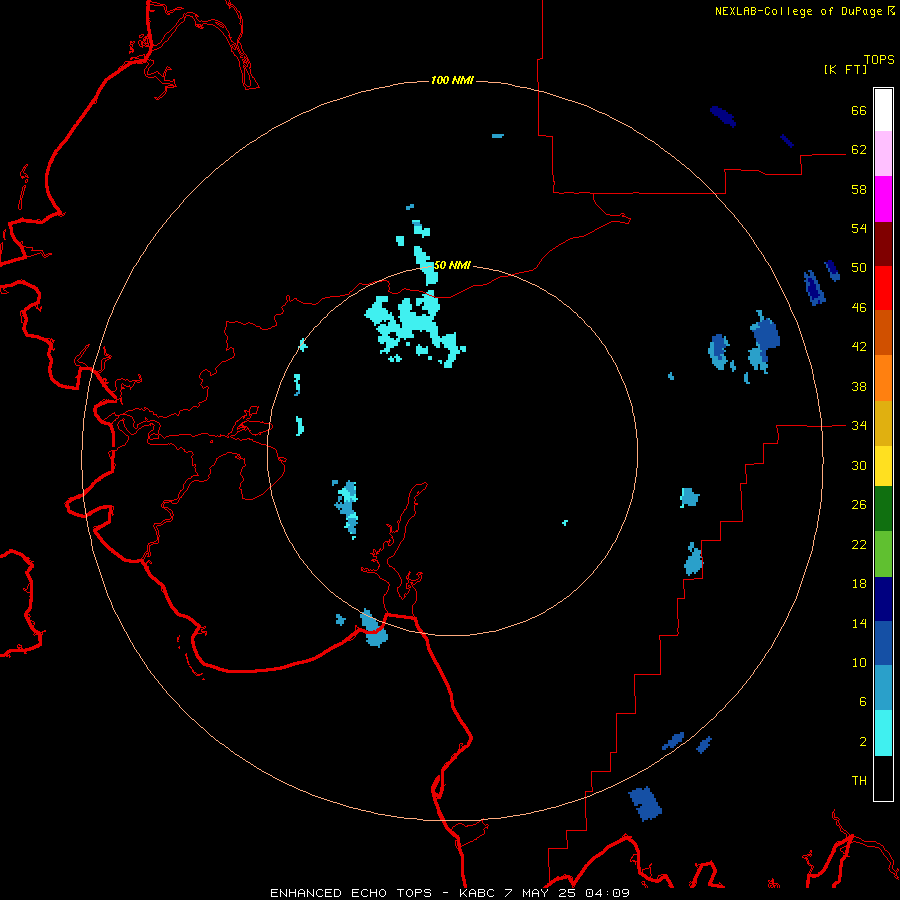Click the 10 value on the legend
Viewport: 900px width, 900px height.
(859, 663)
